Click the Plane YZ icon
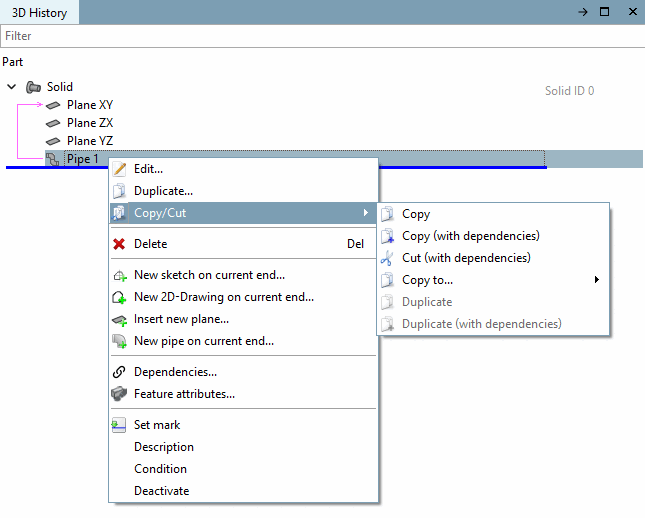Screen dimensions: 645x518 53,141
